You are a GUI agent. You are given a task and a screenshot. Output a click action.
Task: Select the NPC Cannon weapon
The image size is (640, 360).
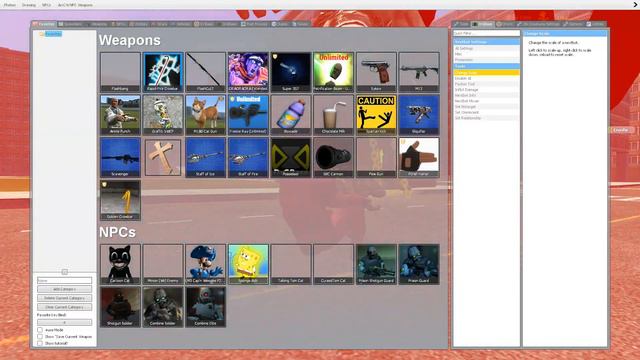(x=333, y=157)
